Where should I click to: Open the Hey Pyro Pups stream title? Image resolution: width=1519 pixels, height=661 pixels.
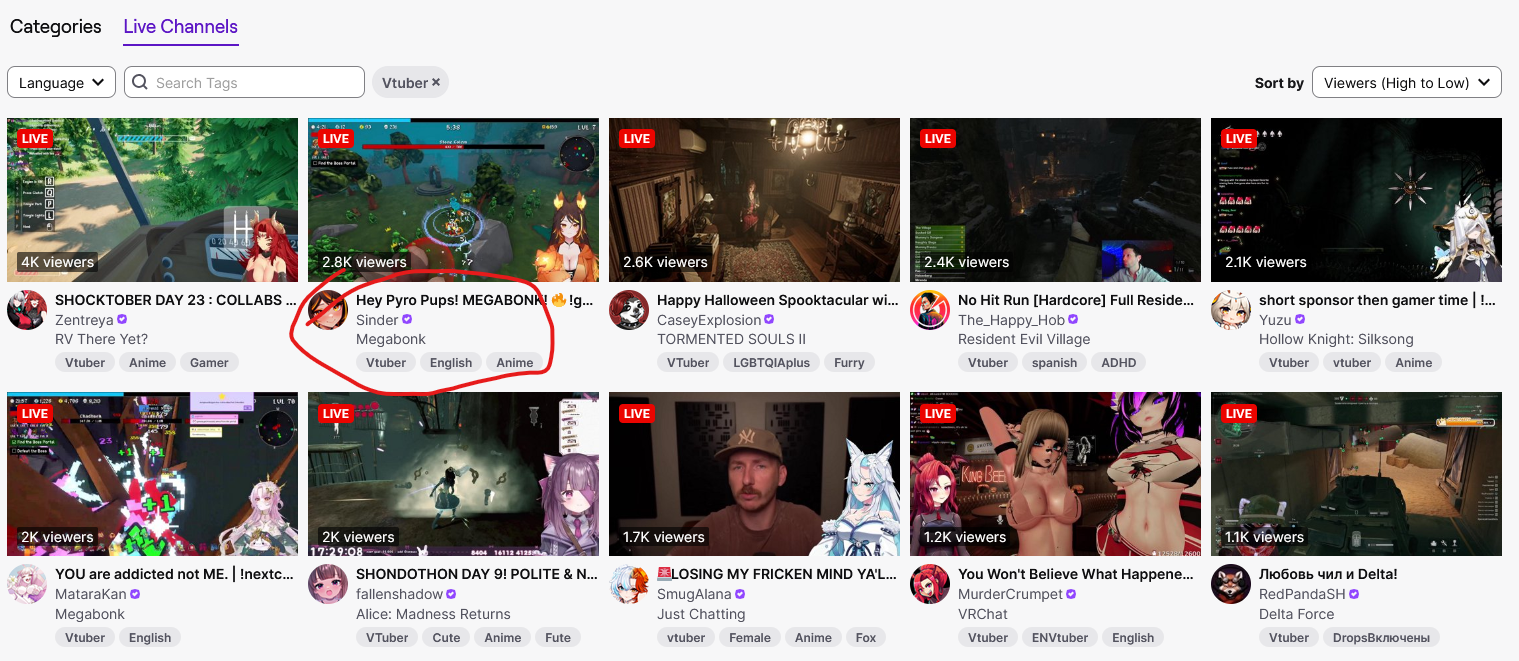(477, 300)
